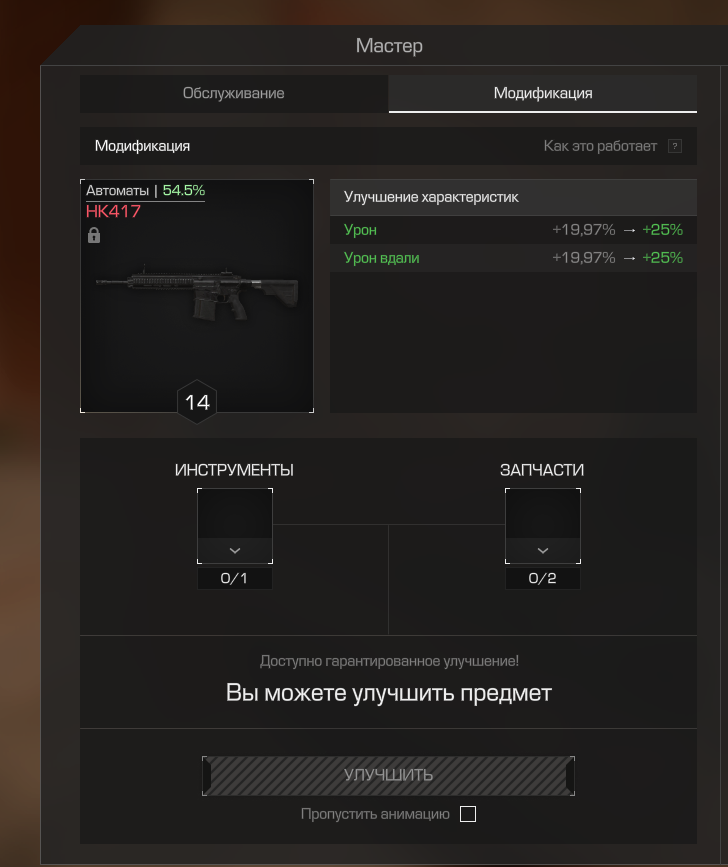Select the Модификация tab
This screenshot has width=728, height=867.
[543, 93]
